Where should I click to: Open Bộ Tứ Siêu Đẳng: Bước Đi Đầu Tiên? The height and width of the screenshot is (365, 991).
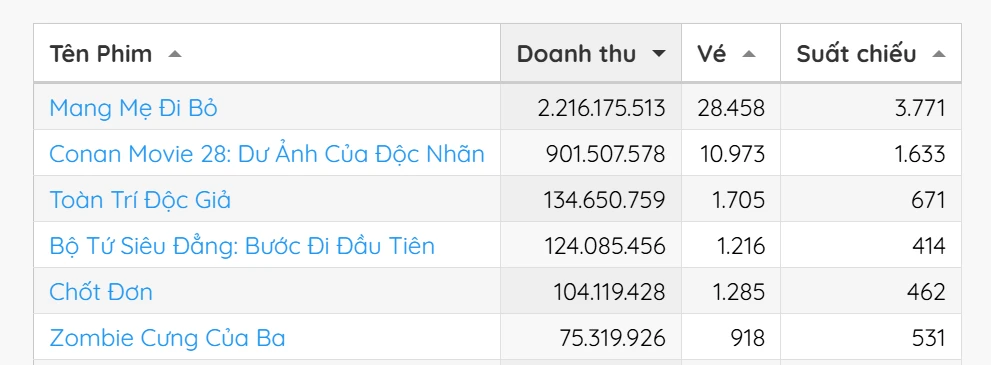[242, 246]
